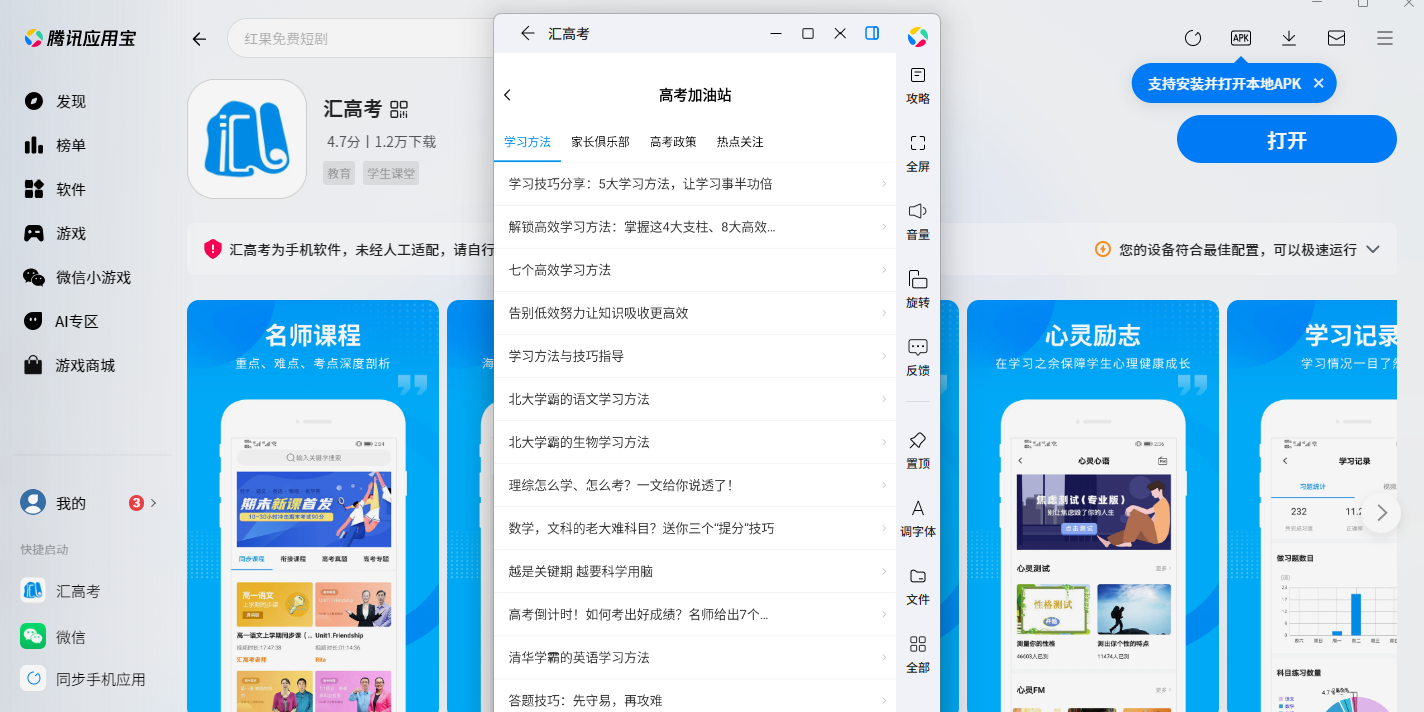Open article 学习技巧分享:5大学习方法
Image resolution: width=1424 pixels, height=712 pixels.
pyautogui.click(x=695, y=184)
